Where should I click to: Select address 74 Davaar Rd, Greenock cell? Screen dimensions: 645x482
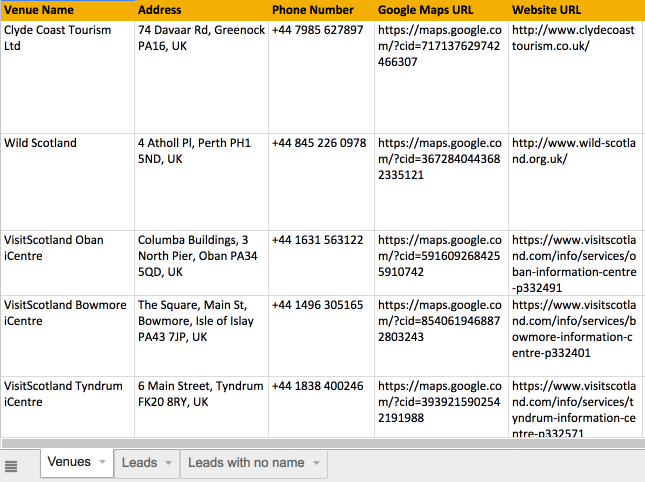201,77
